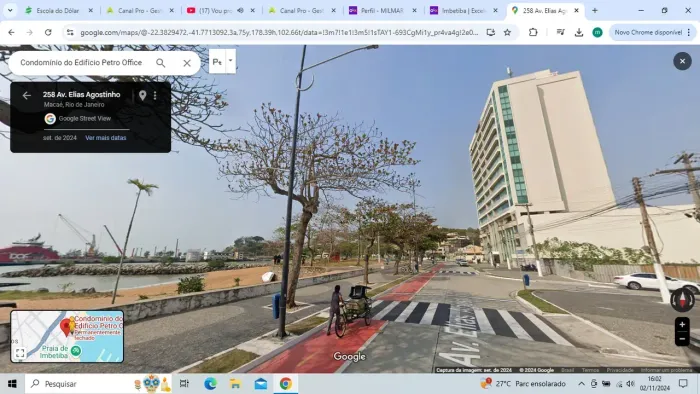The height and width of the screenshot is (394, 700).
Task: Clear the Maps search box text
Action: click(187, 63)
